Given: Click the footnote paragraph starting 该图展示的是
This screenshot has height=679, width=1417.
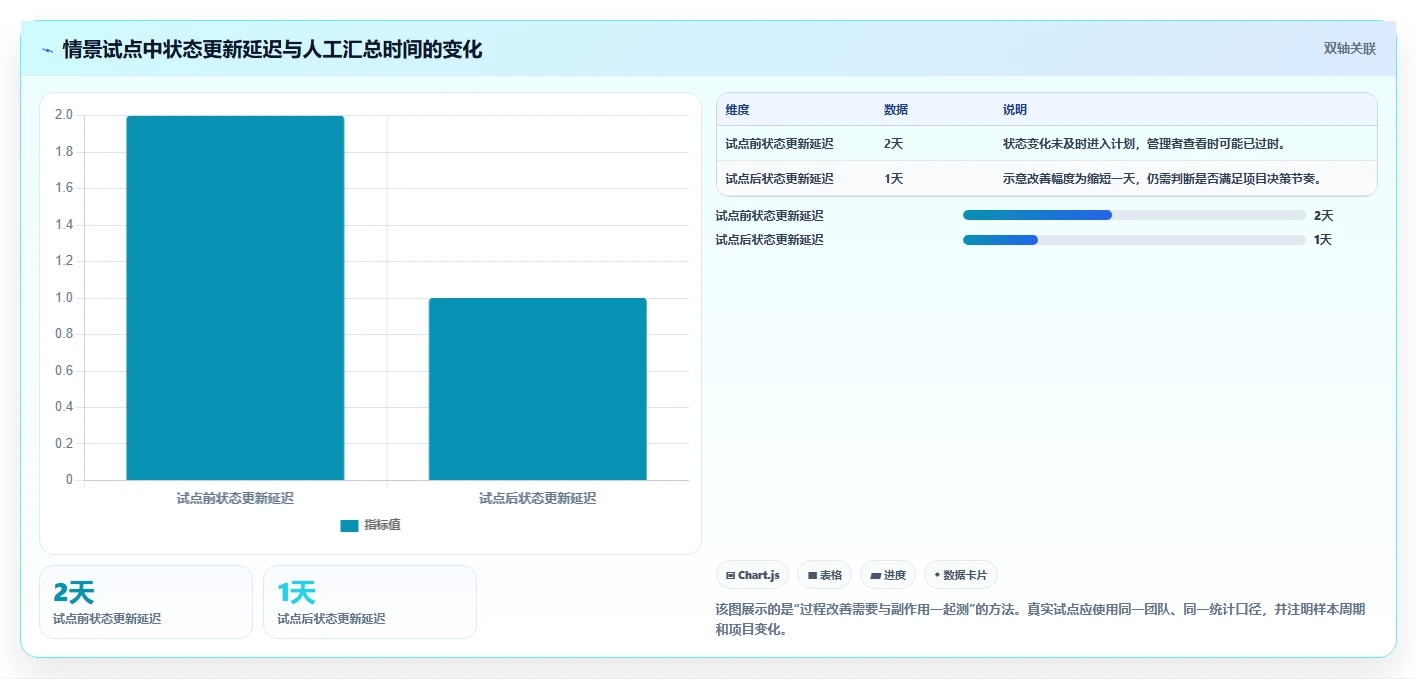Looking at the screenshot, I should 1041,619.
